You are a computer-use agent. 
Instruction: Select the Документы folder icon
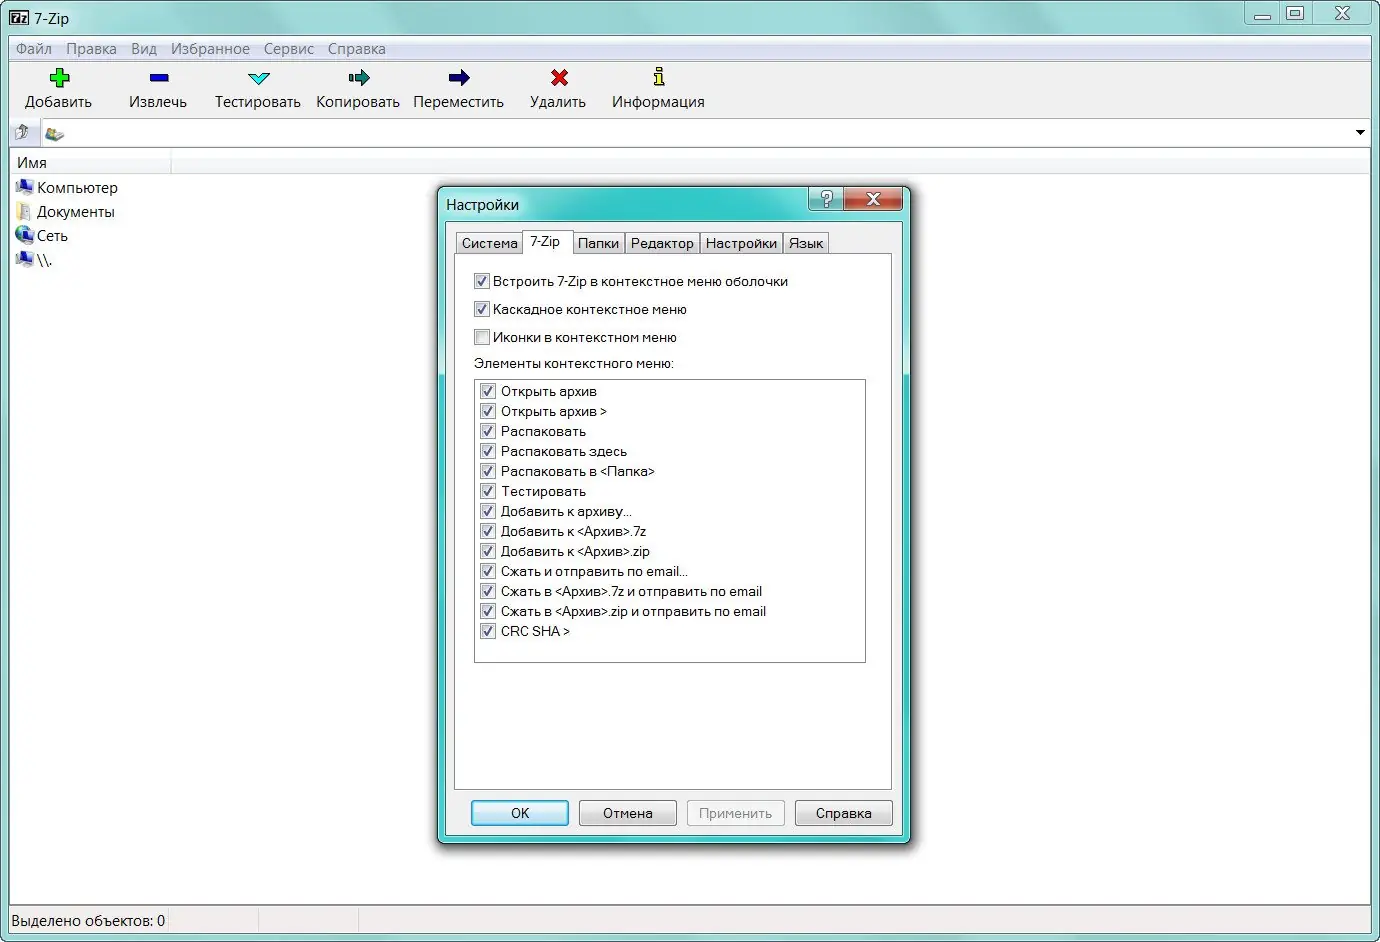[x=25, y=211]
